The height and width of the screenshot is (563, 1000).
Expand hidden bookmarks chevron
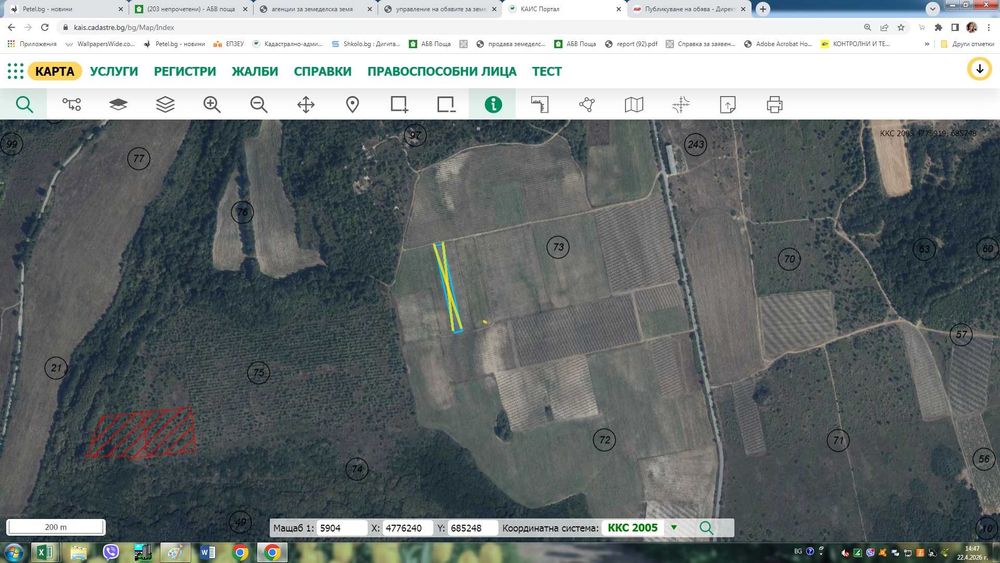[x=927, y=44]
